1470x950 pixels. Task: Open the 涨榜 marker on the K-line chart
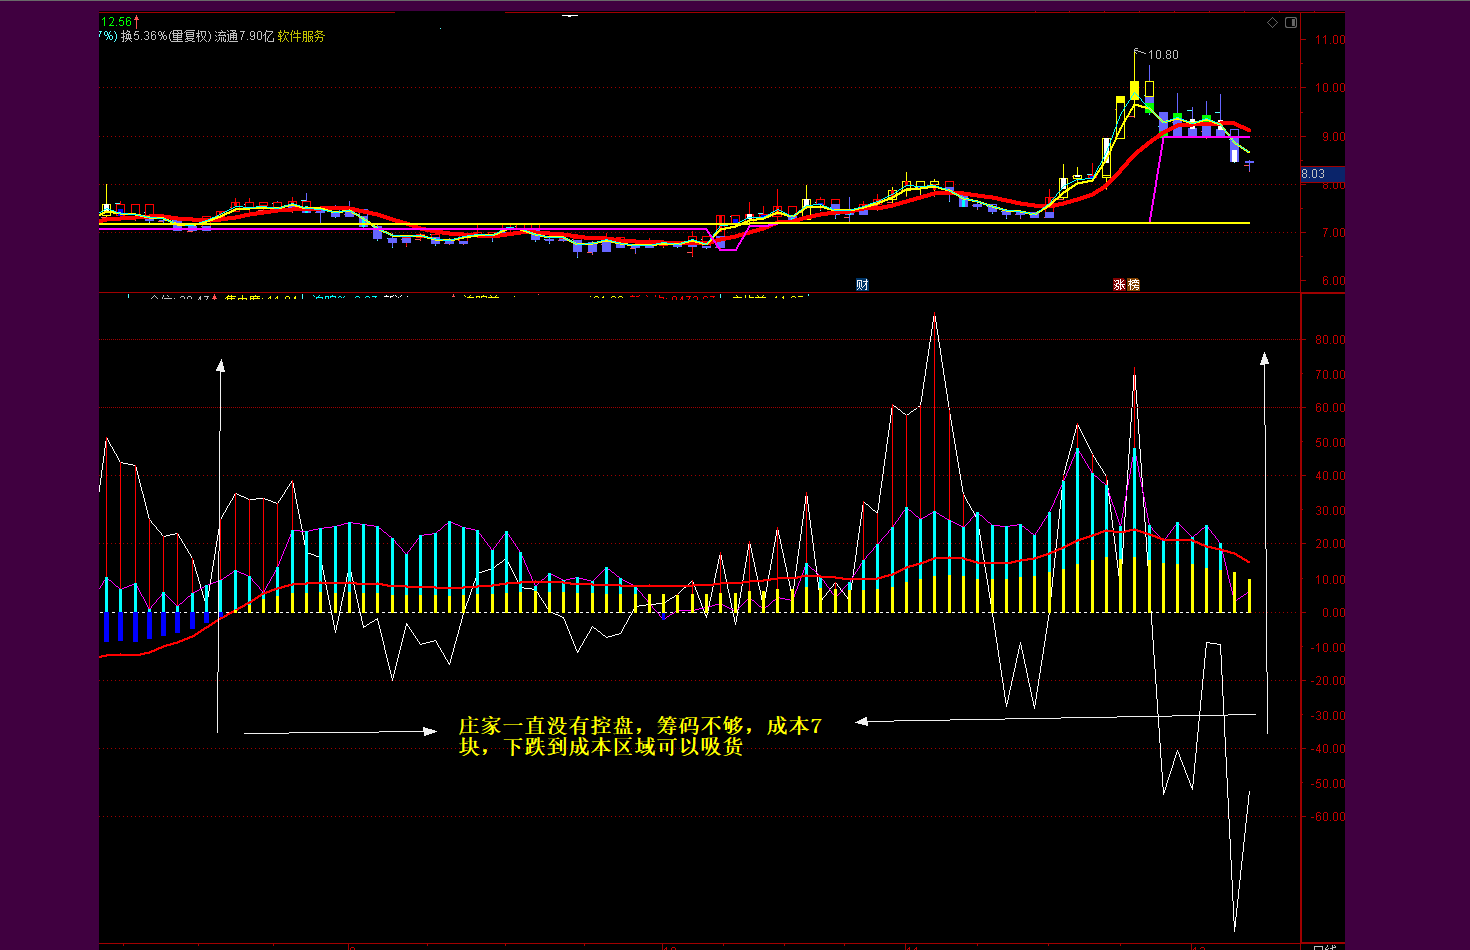[1126, 285]
